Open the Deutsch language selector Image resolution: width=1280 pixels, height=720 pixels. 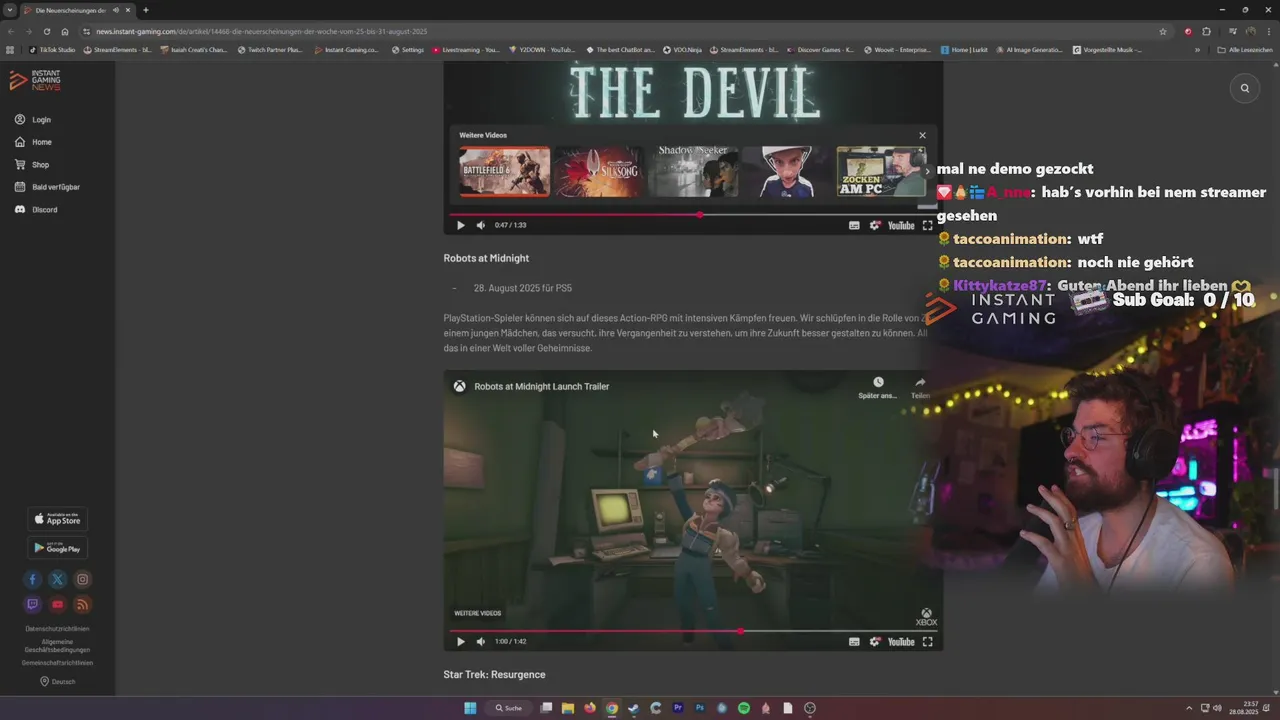57,682
